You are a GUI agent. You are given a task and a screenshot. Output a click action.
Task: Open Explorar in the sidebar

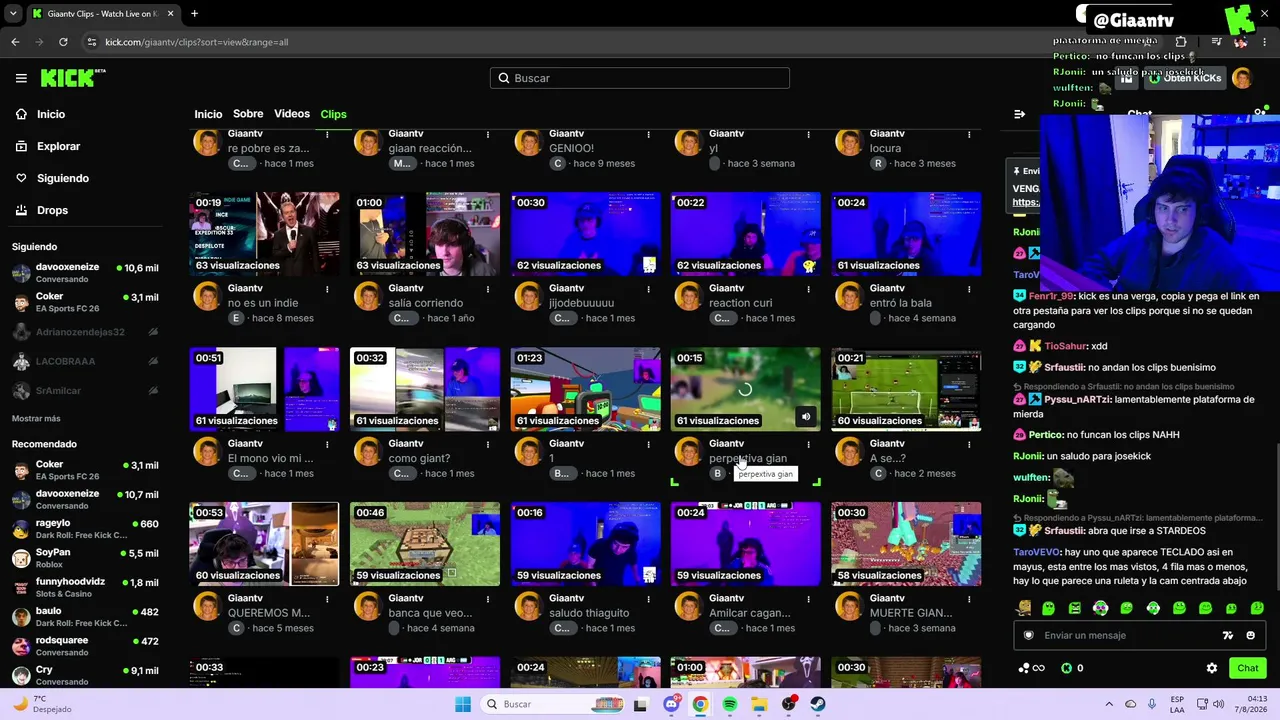[49, 146]
